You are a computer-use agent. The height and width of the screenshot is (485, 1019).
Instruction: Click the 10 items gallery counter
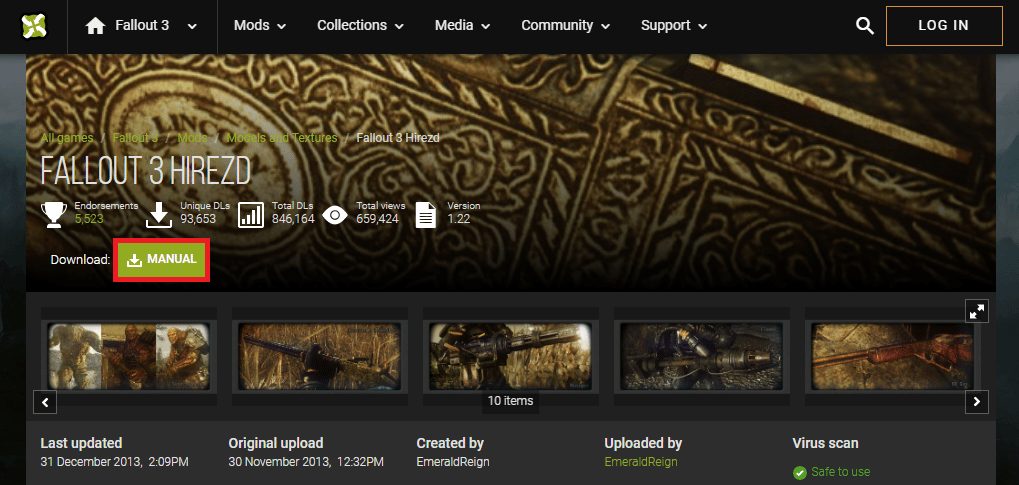(x=510, y=400)
